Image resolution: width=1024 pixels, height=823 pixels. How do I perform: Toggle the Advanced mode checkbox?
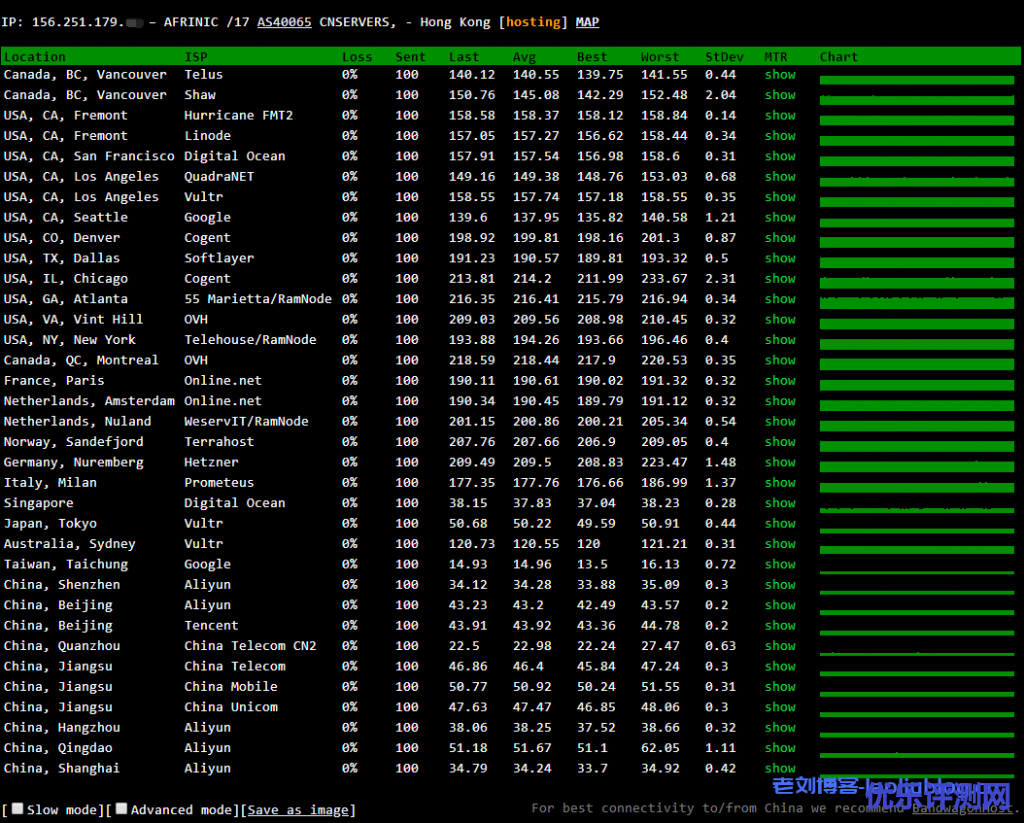tap(121, 809)
